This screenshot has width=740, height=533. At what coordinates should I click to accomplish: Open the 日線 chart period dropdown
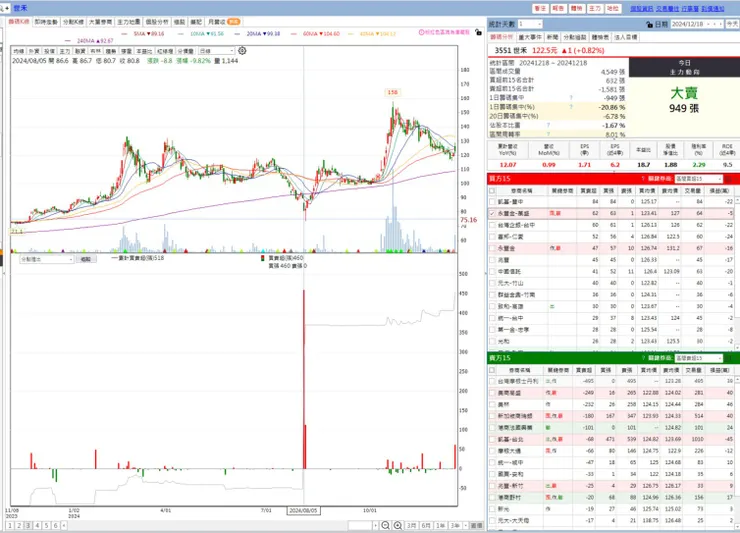click(x=216, y=51)
